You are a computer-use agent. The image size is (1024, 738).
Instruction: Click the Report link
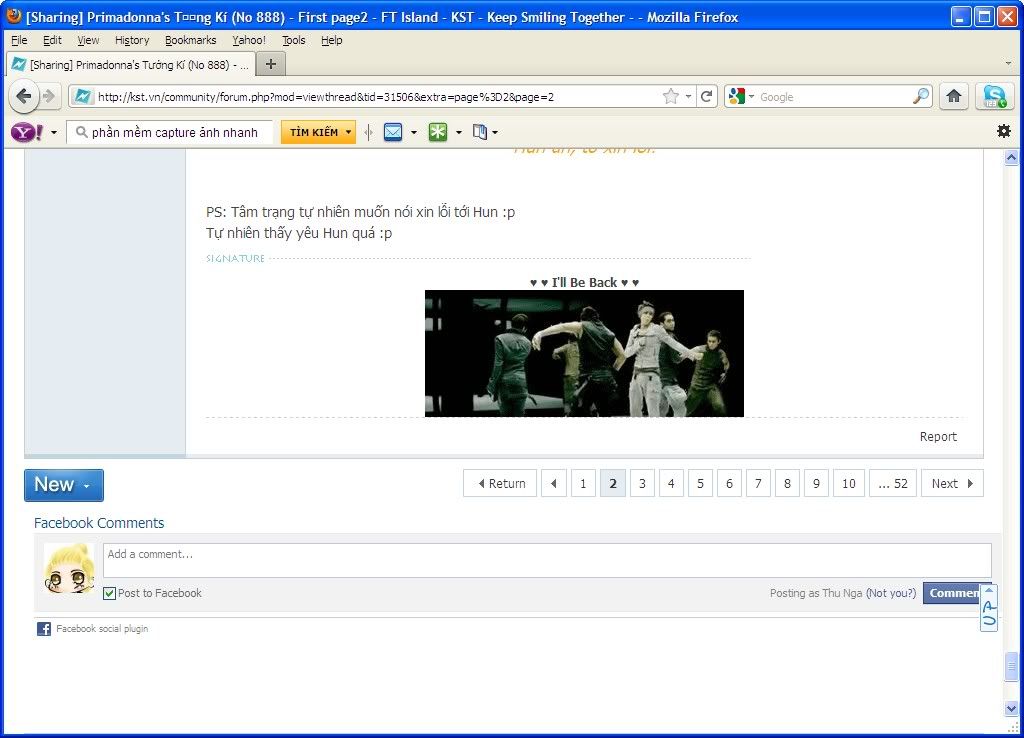[x=938, y=436]
